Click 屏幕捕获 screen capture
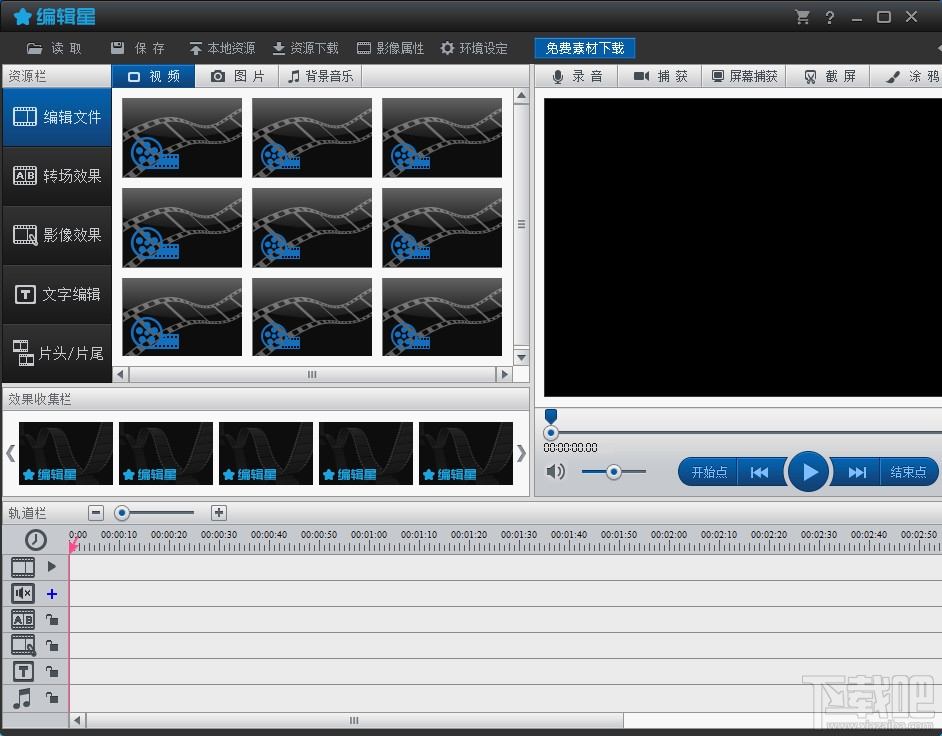The height and width of the screenshot is (736, 942). point(744,76)
